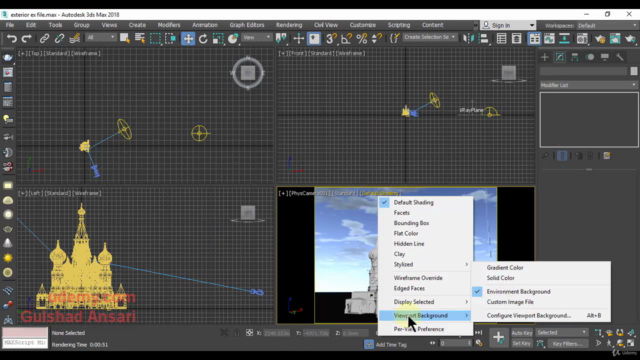Click Rectangular Selection Region icon
This screenshot has height=360, width=640.
(x=155, y=38)
